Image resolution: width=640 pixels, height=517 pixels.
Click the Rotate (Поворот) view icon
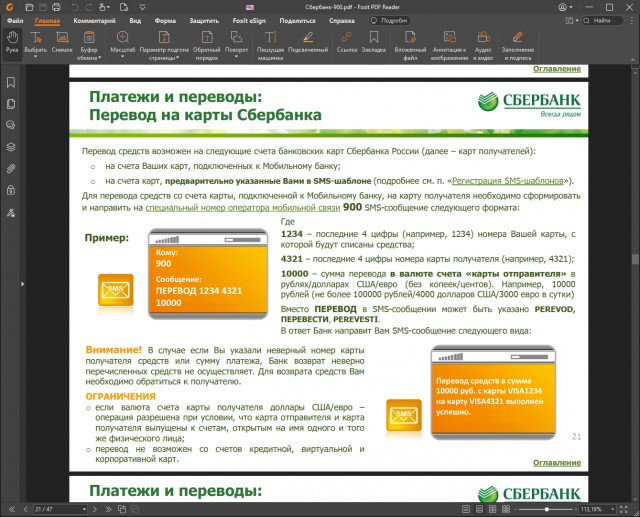coord(236,37)
